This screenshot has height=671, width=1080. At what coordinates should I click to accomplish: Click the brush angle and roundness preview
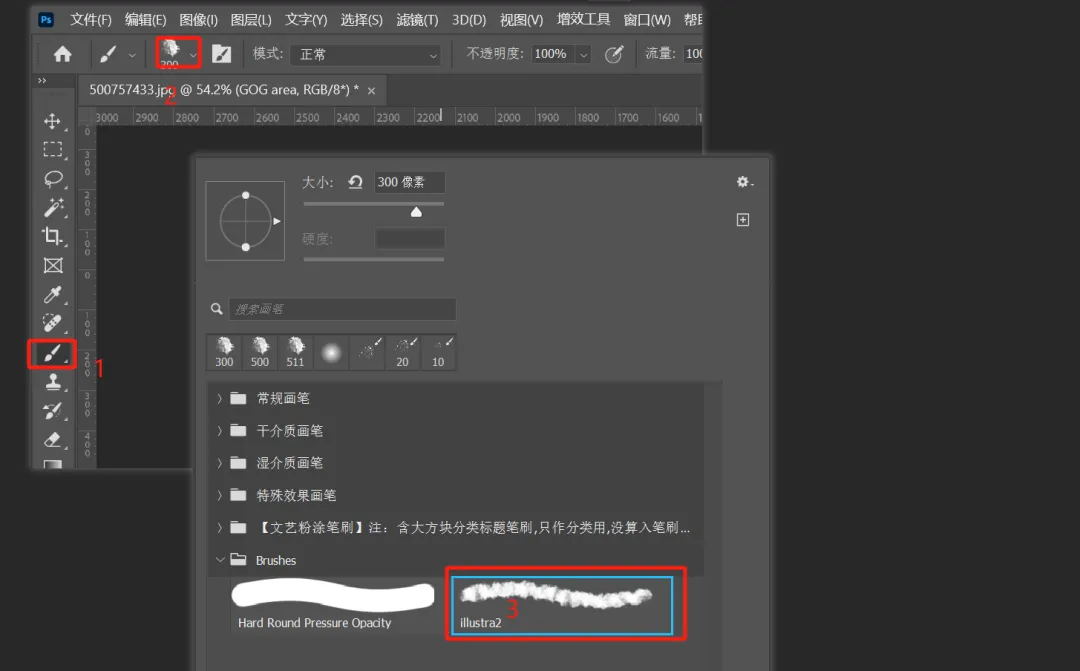click(x=245, y=221)
